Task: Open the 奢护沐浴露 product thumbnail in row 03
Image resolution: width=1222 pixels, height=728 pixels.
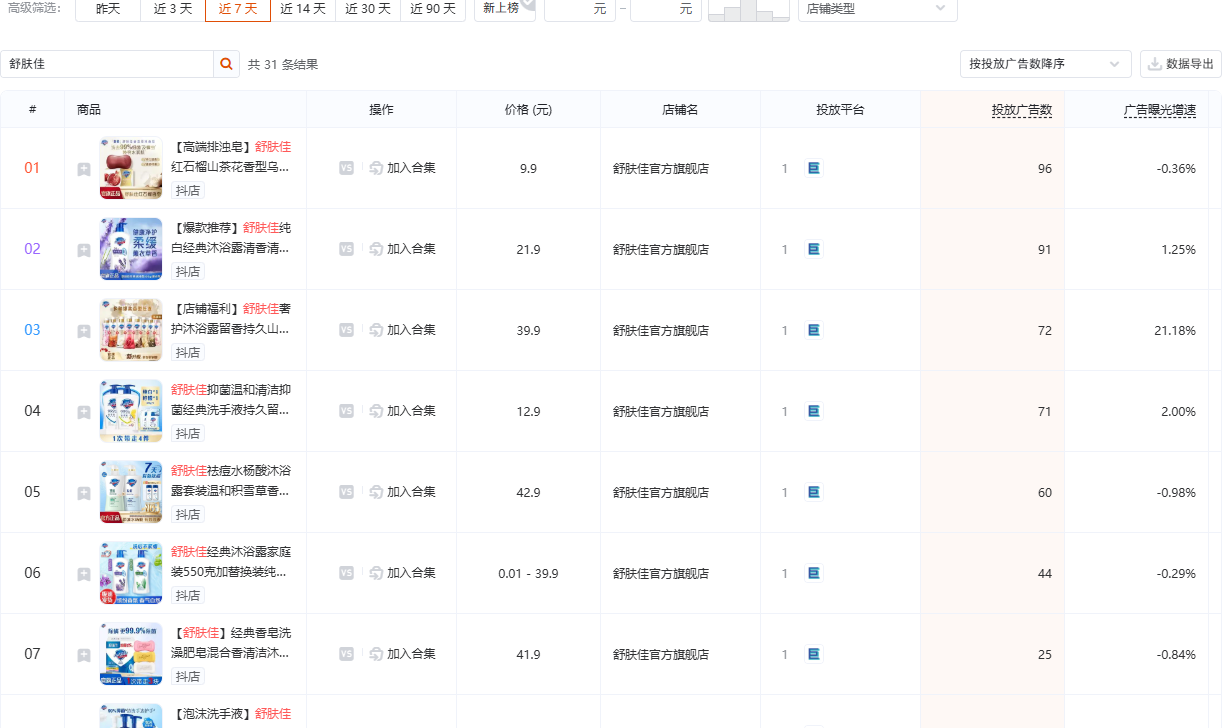Action: (131, 330)
